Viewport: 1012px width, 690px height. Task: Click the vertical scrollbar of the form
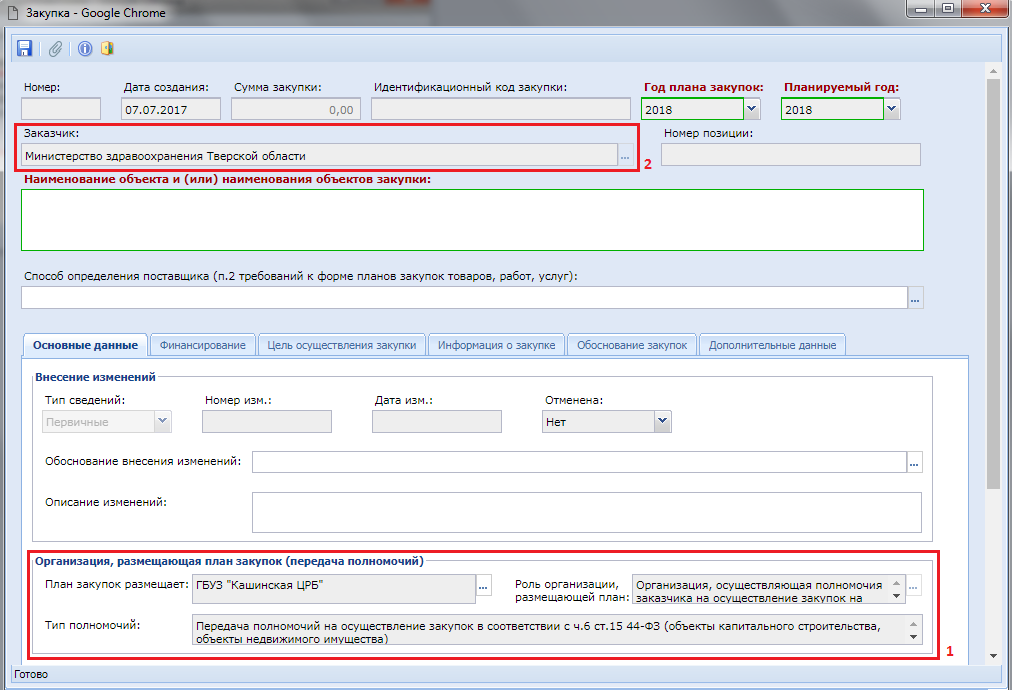(992, 300)
